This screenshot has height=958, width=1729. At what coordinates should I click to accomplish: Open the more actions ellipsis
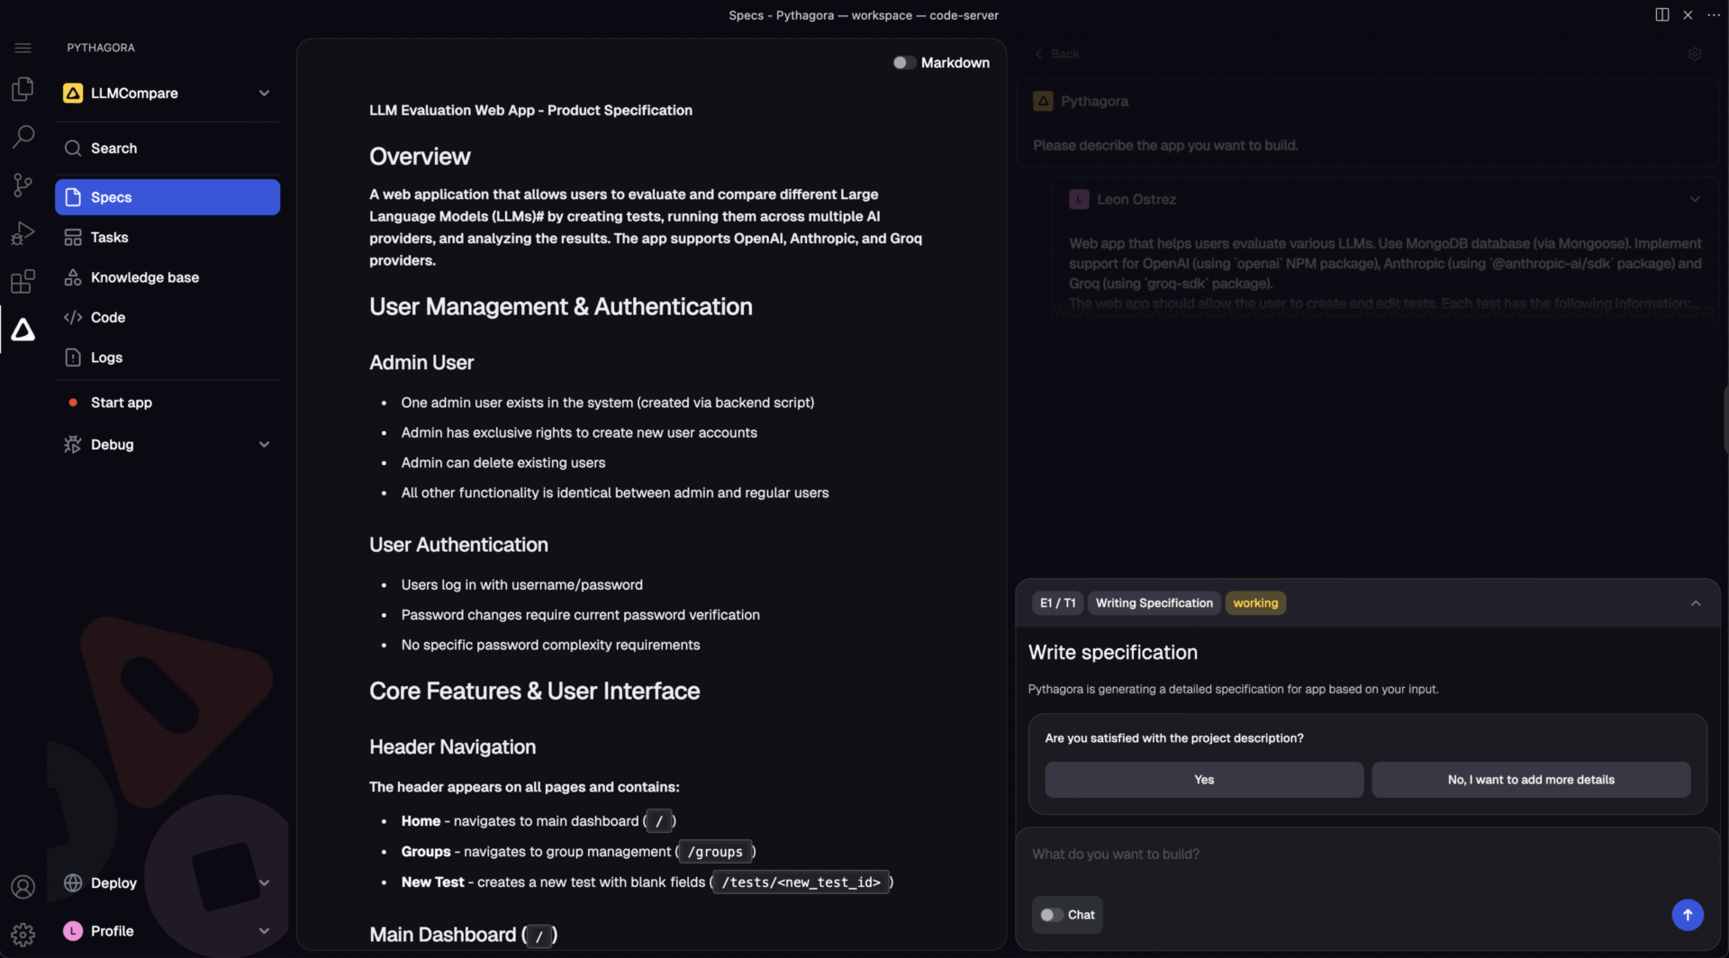1713,14
